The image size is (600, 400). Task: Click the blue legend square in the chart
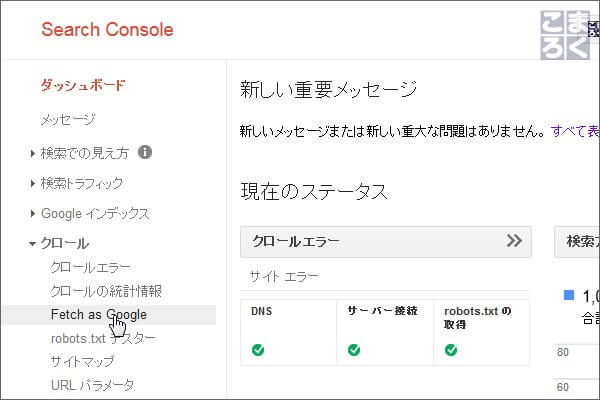point(569,295)
